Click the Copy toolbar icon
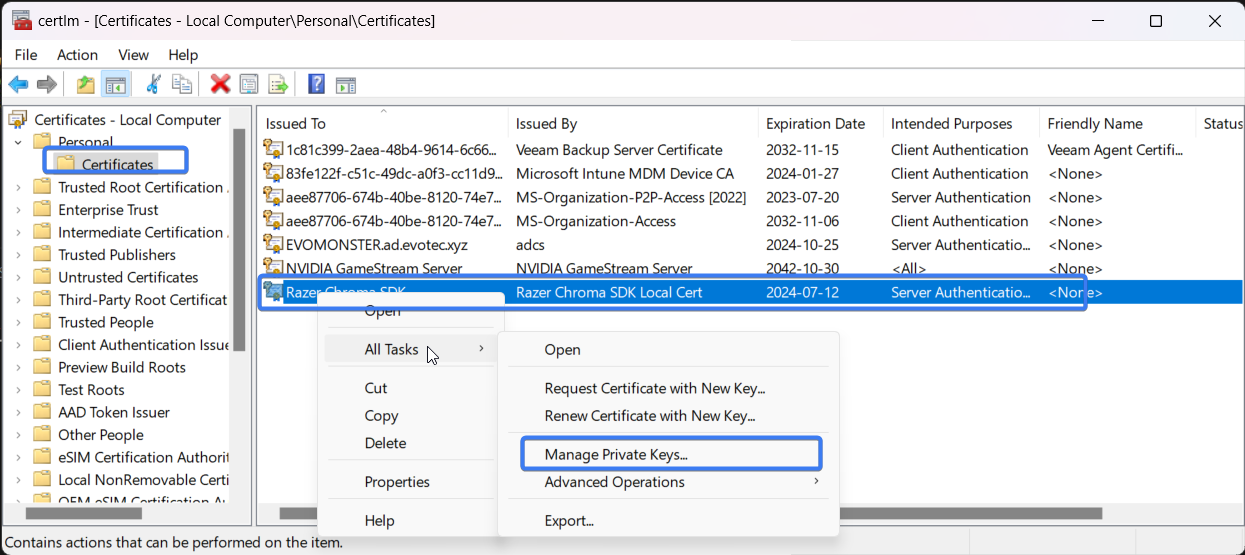Viewport: 1245px width, 555px height. click(x=181, y=85)
